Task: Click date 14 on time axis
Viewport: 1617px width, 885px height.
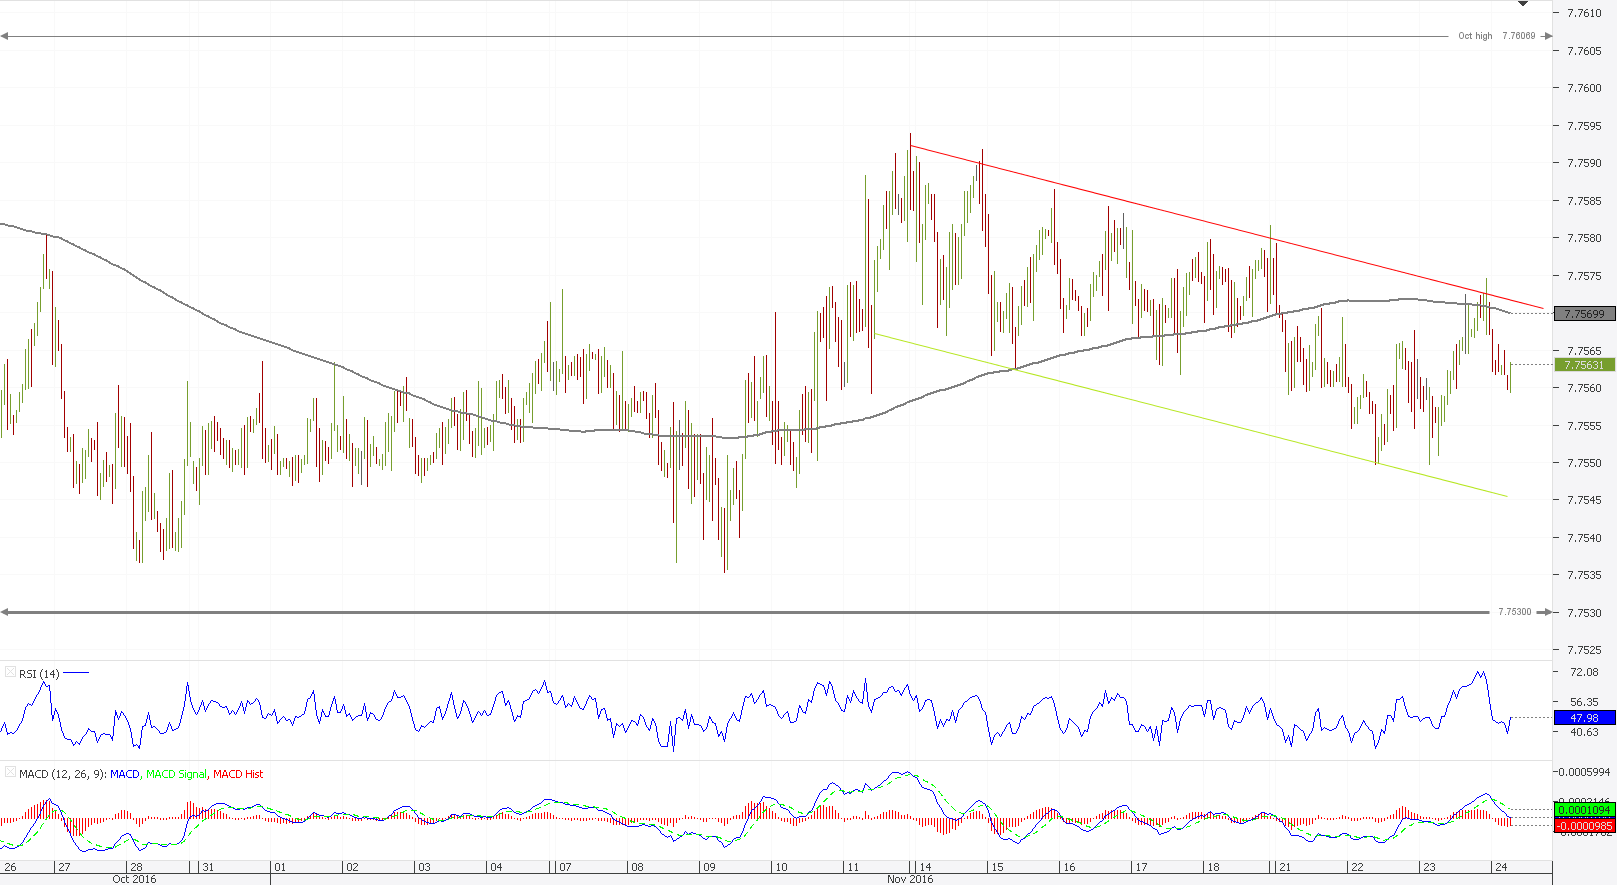Action: 926,867
